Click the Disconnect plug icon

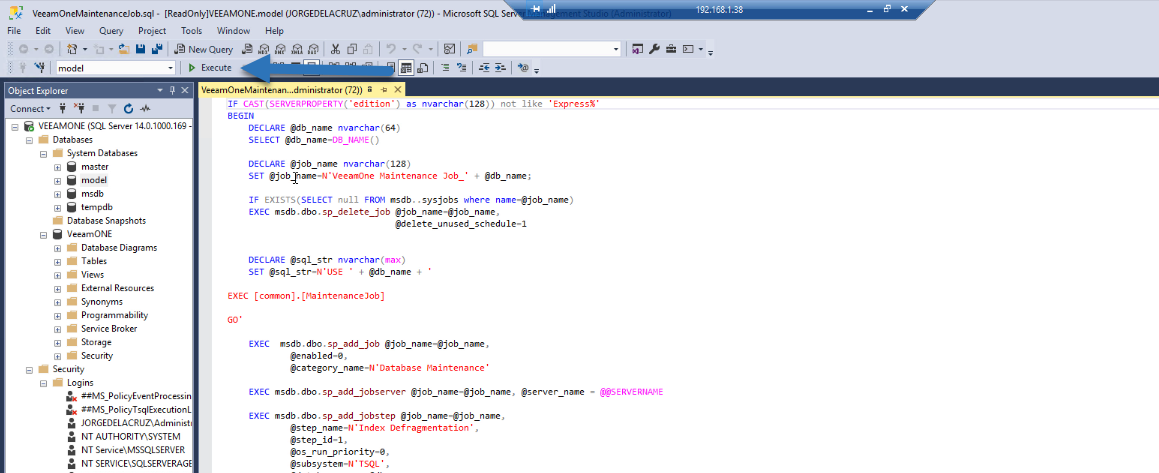click(x=78, y=109)
